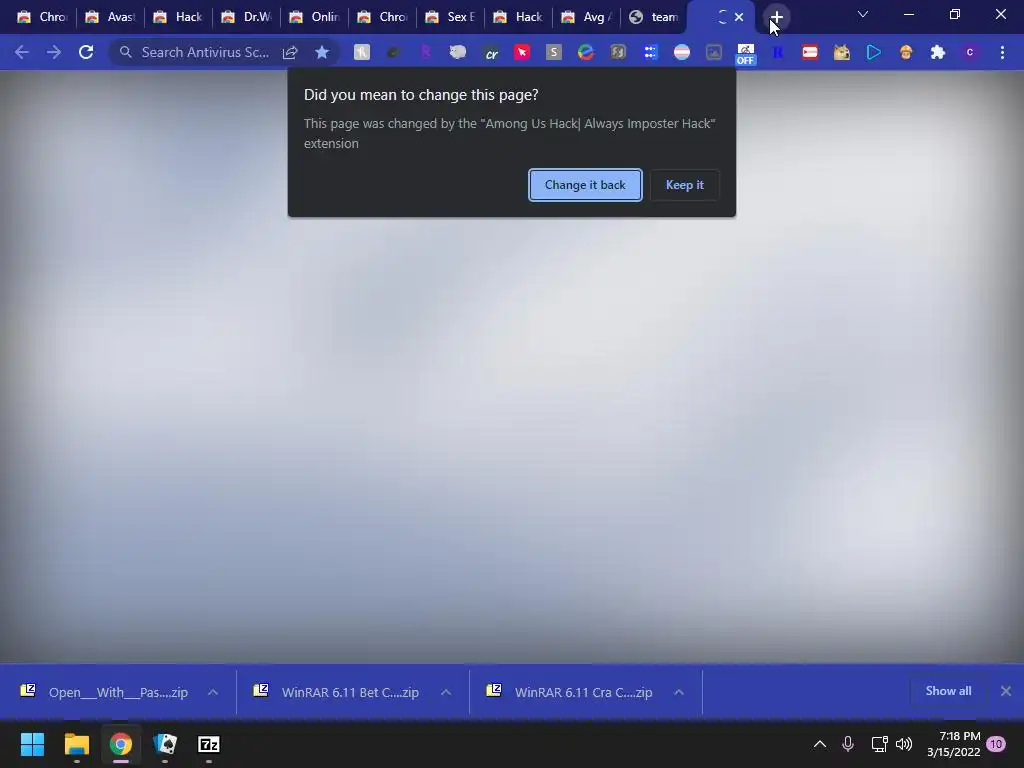Bookmark this page with the star
This screenshot has height=768, width=1024.
(322, 52)
